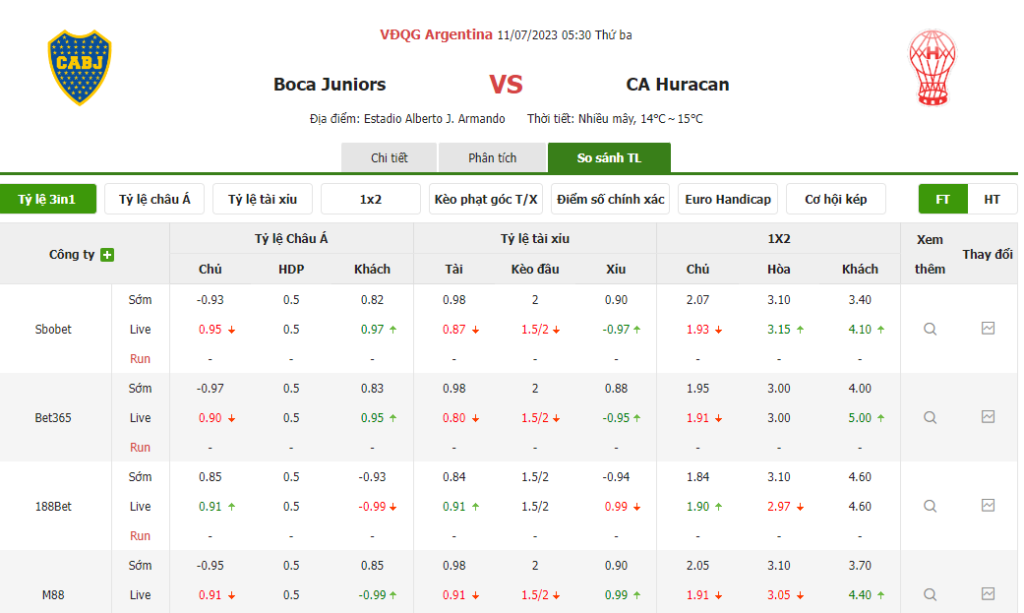Show 188Bet odds change chart icon
This screenshot has height=613, width=1024.
pyautogui.click(x=988, y=505)
